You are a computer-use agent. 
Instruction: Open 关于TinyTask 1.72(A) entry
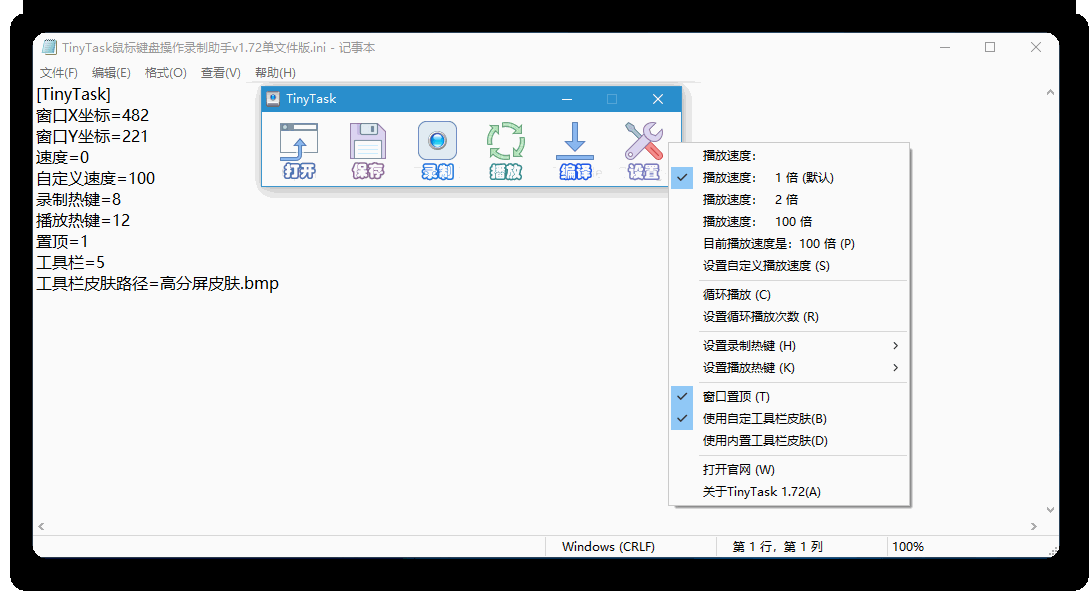tap(789, 491)
